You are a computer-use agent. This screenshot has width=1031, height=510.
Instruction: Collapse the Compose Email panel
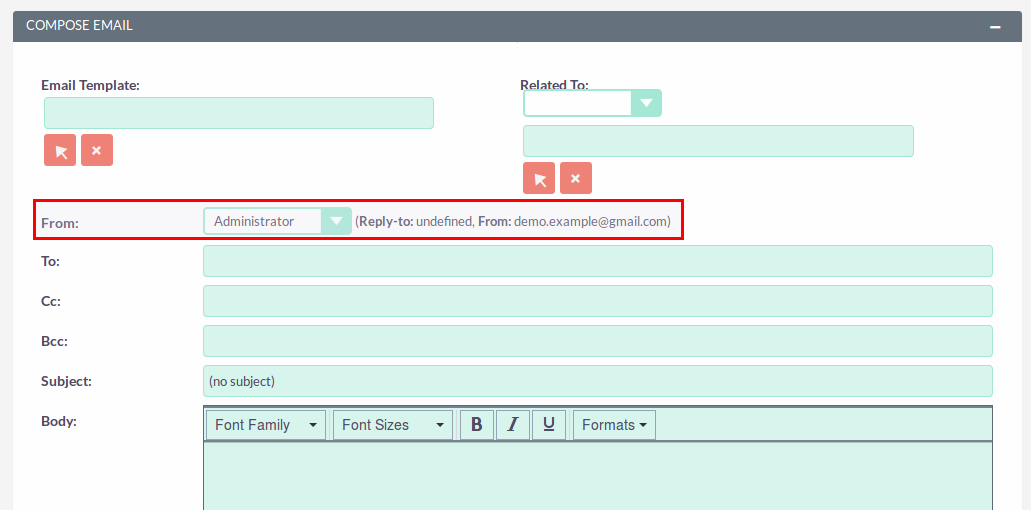tap(995, 26)
